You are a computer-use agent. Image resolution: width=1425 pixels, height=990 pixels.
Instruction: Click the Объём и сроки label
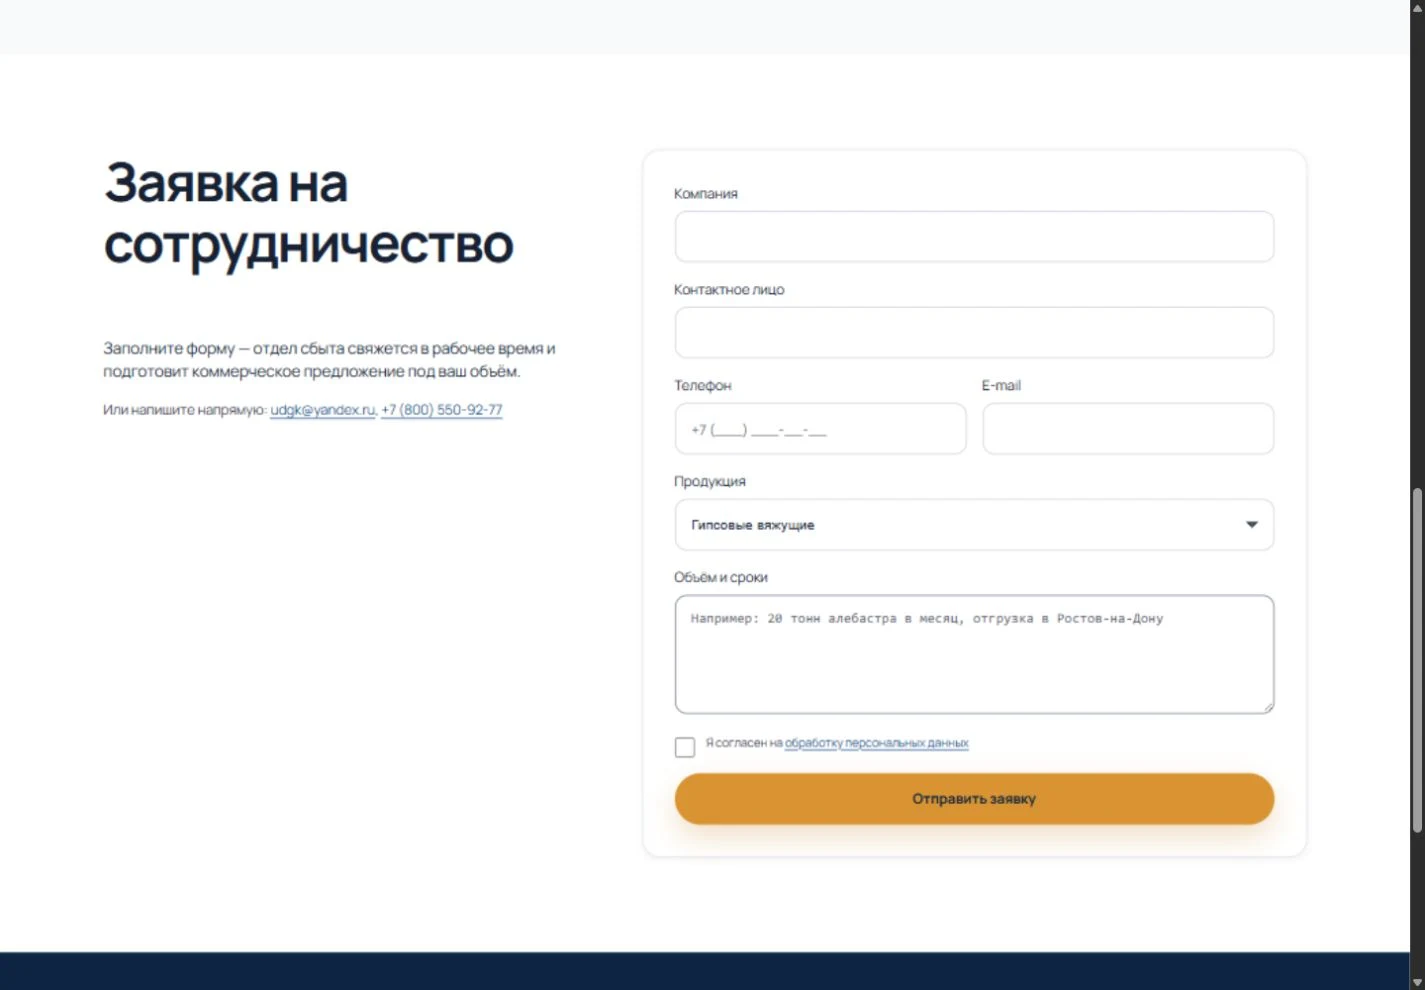click(x=721, y=578)
